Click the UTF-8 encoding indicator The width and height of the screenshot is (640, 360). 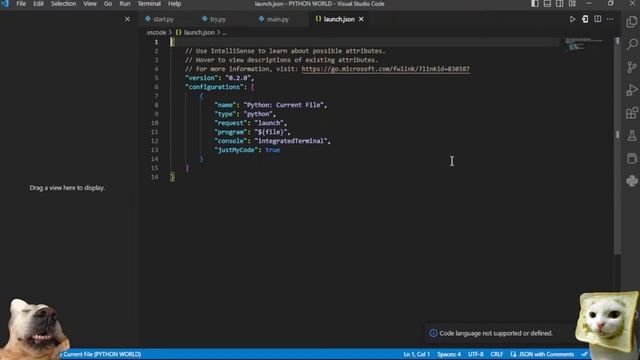click(x=476, y=354)
